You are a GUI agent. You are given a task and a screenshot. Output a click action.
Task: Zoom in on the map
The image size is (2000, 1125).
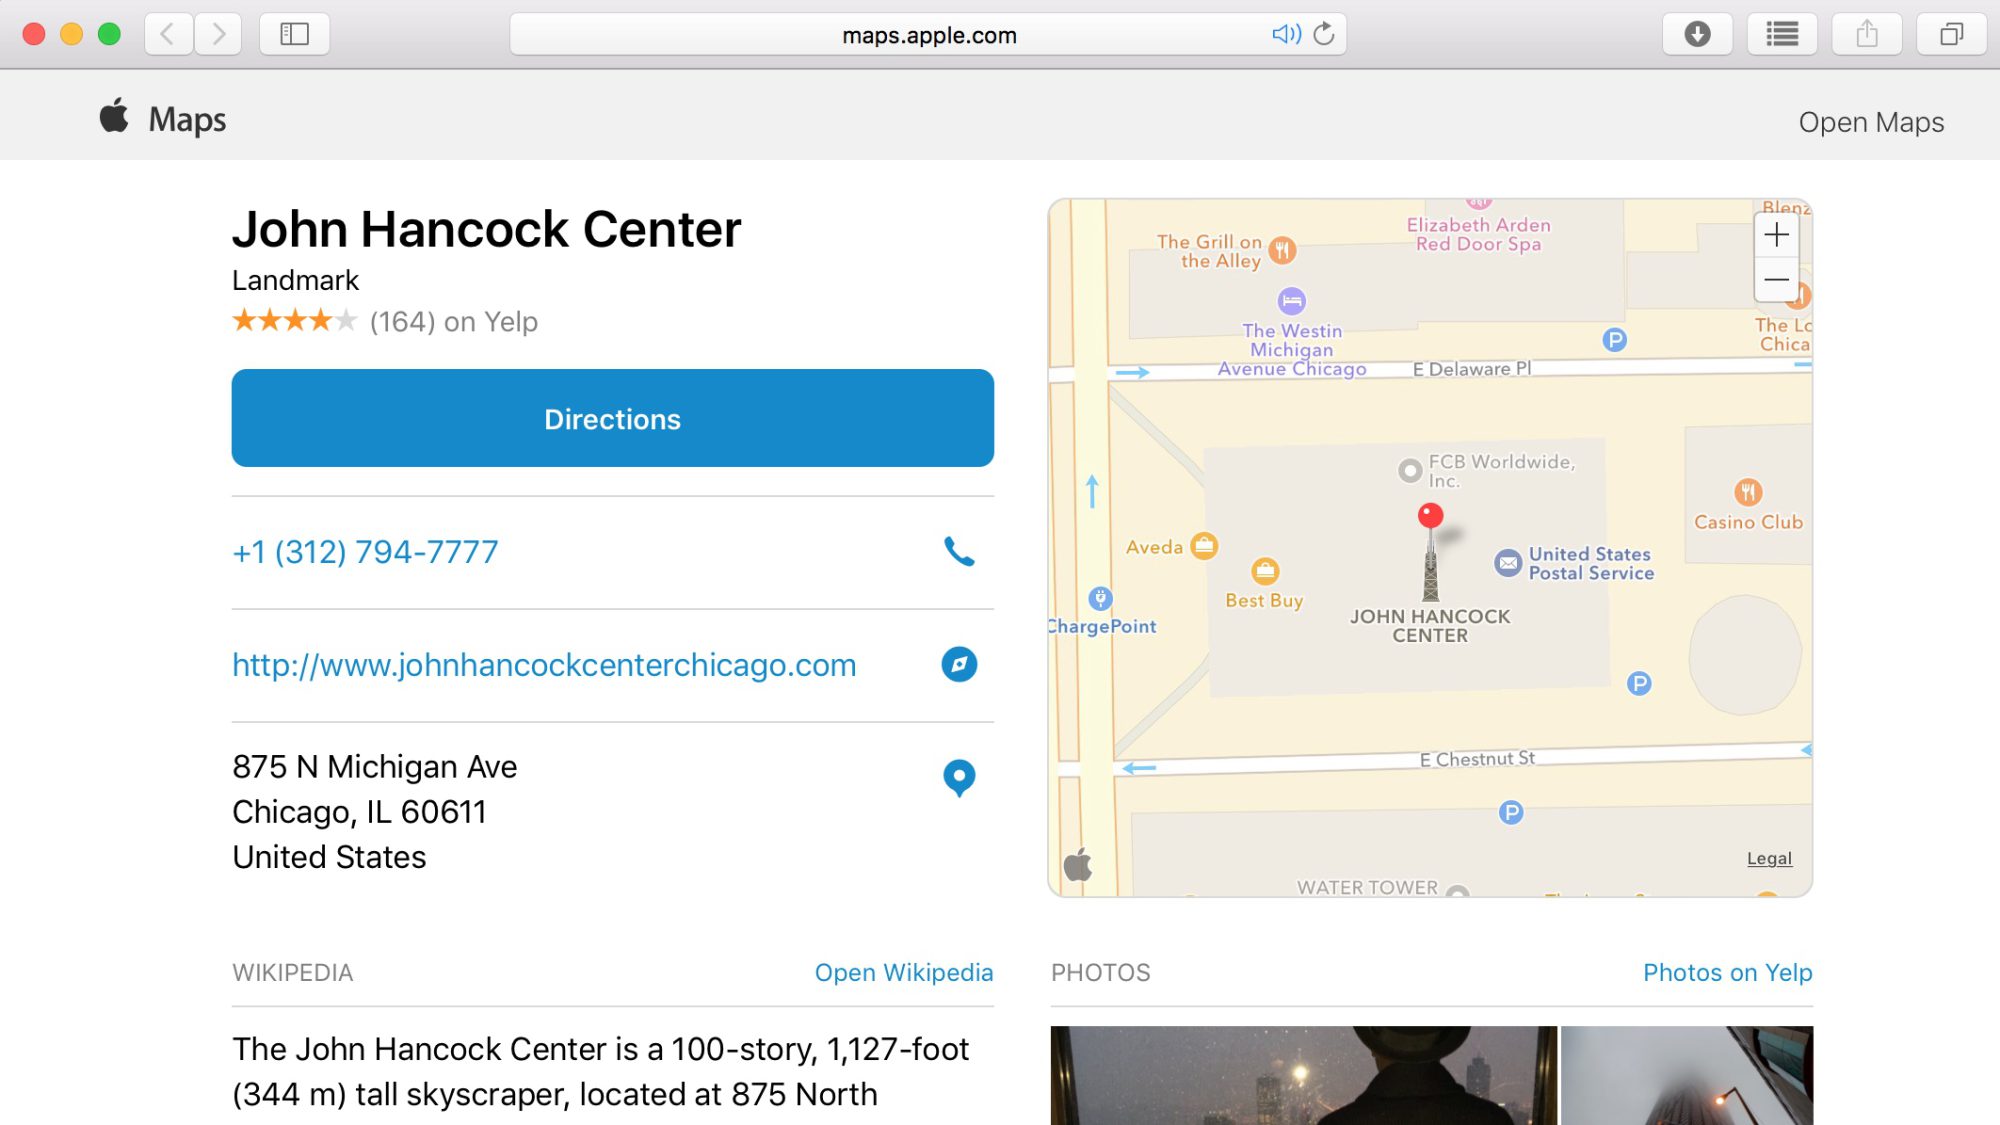(1776, 235)
